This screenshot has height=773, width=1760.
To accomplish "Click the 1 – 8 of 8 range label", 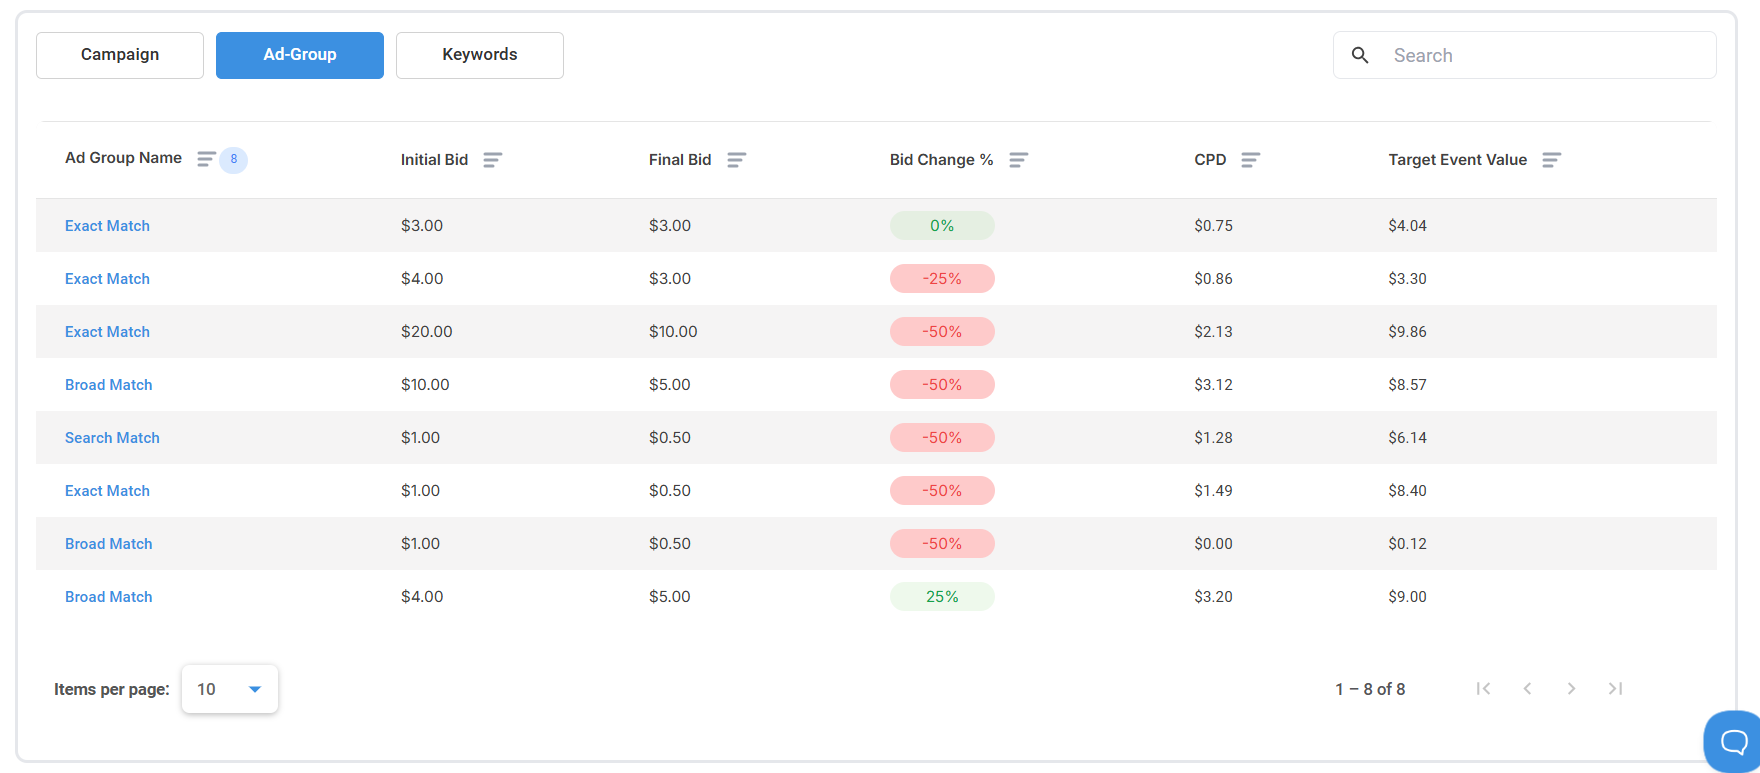I will (1370, 689).
